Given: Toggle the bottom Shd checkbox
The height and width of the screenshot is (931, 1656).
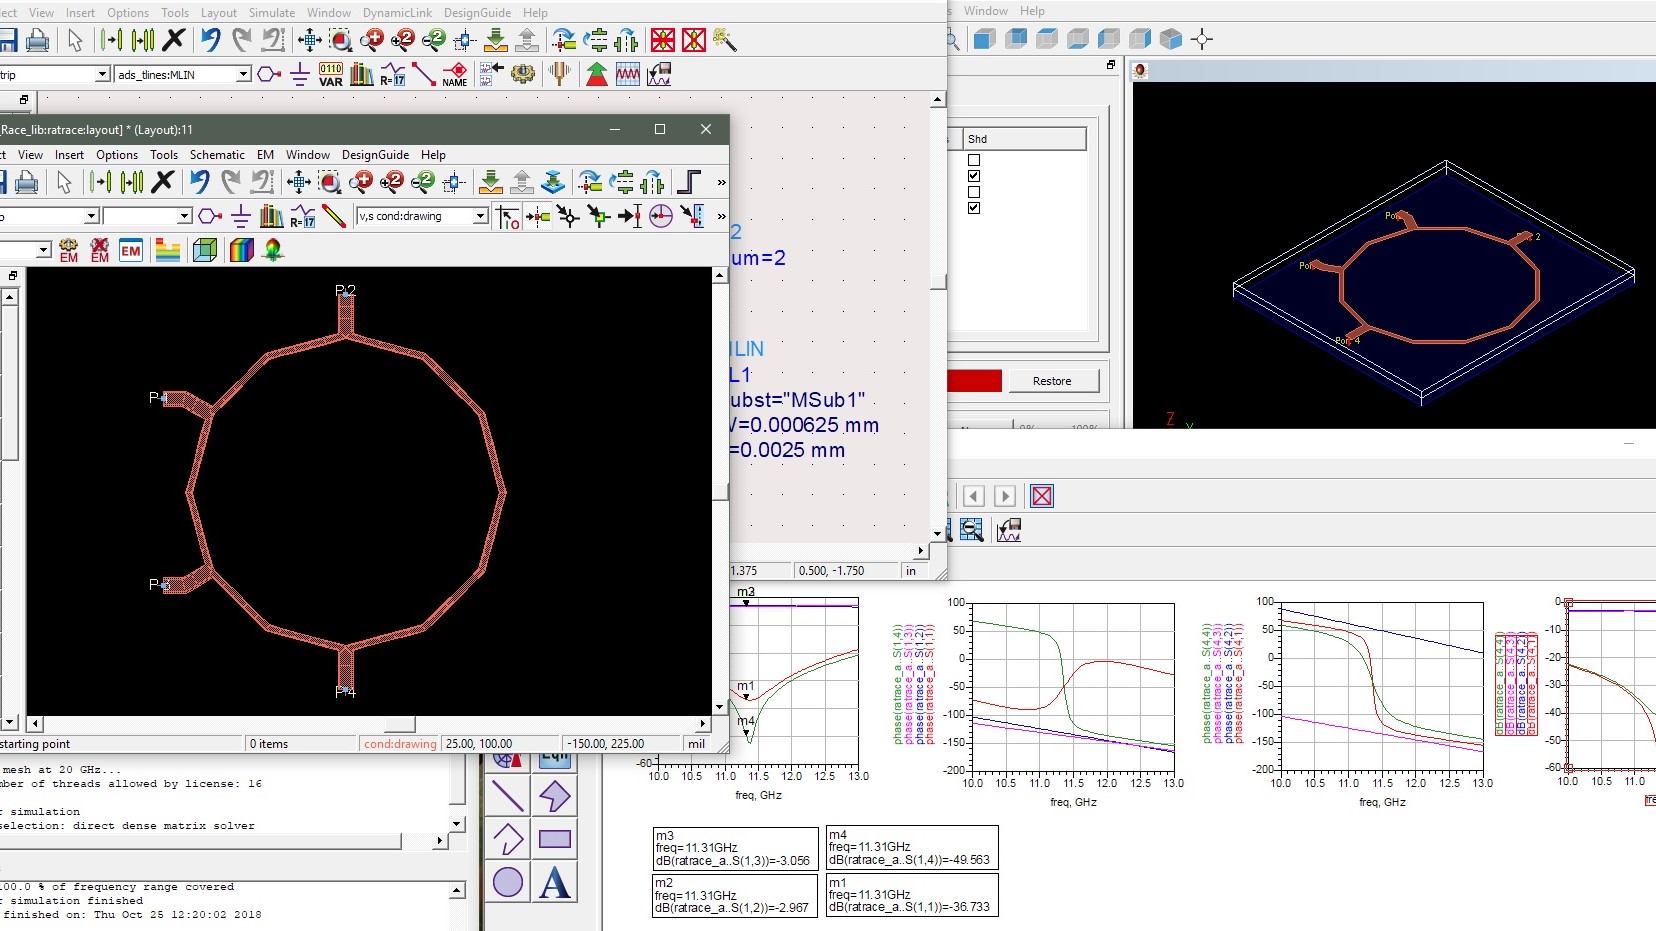Looking at the screenshot, I should (975, 208).
